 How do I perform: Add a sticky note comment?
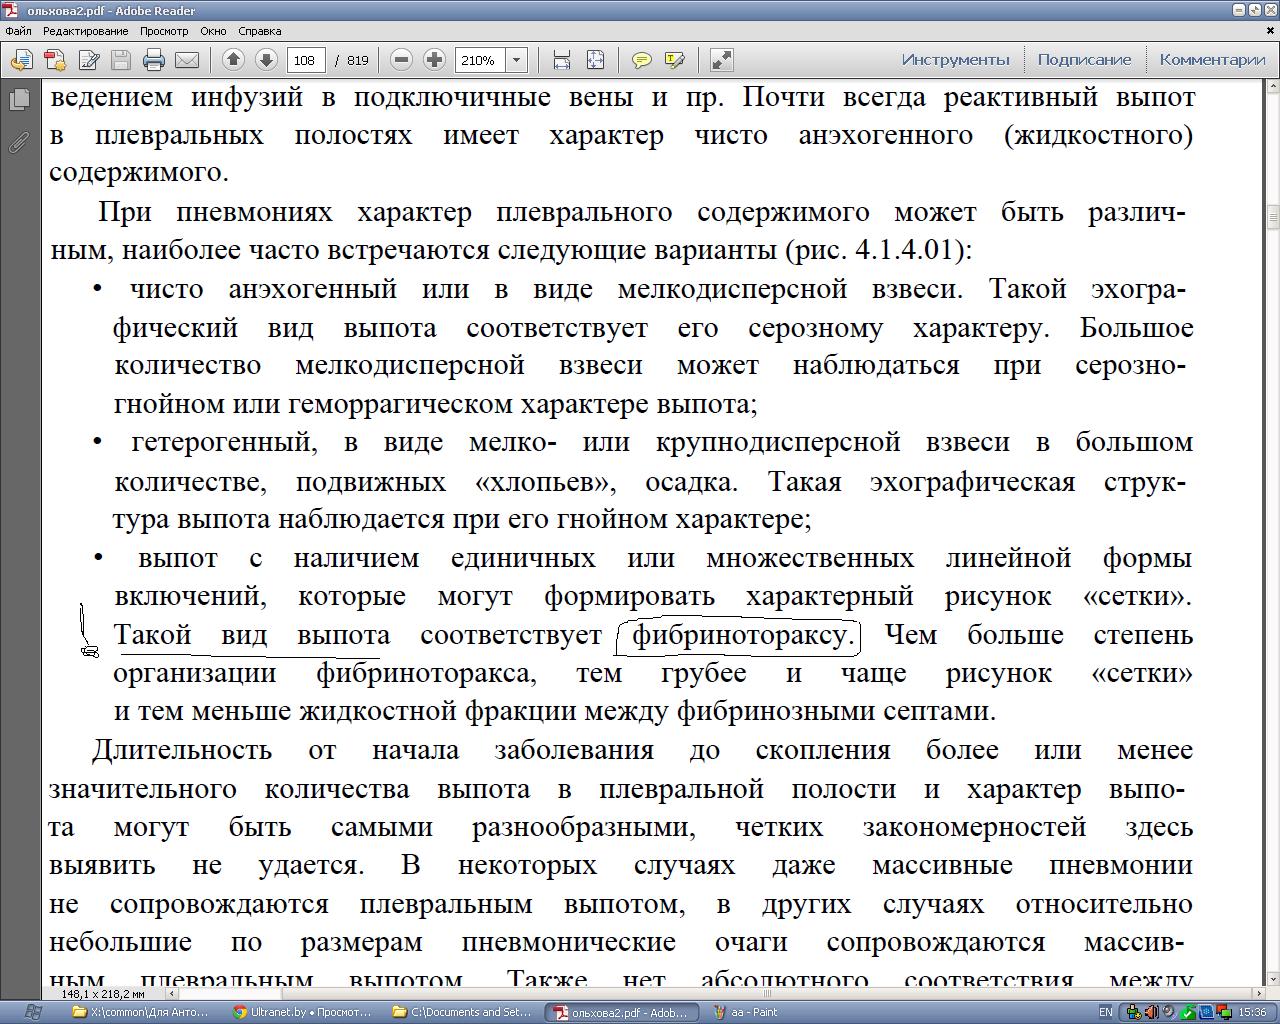coord(641,60)
